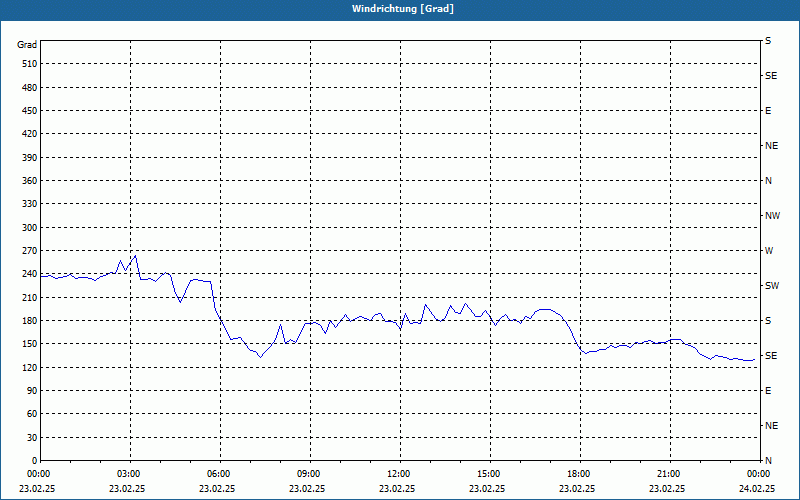This screenshot has width=800, height=500.
Task: Click the SW compass label
Action: pos(772,286)
